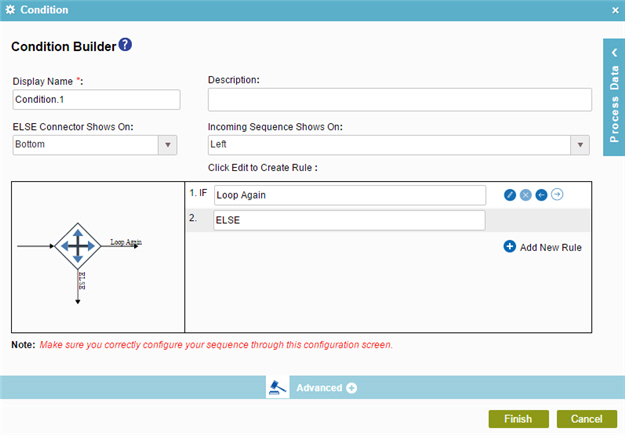Screen dimensions: 625x435
Task: Click the solid left arrow rule icon
Action: tap(541, 195)
